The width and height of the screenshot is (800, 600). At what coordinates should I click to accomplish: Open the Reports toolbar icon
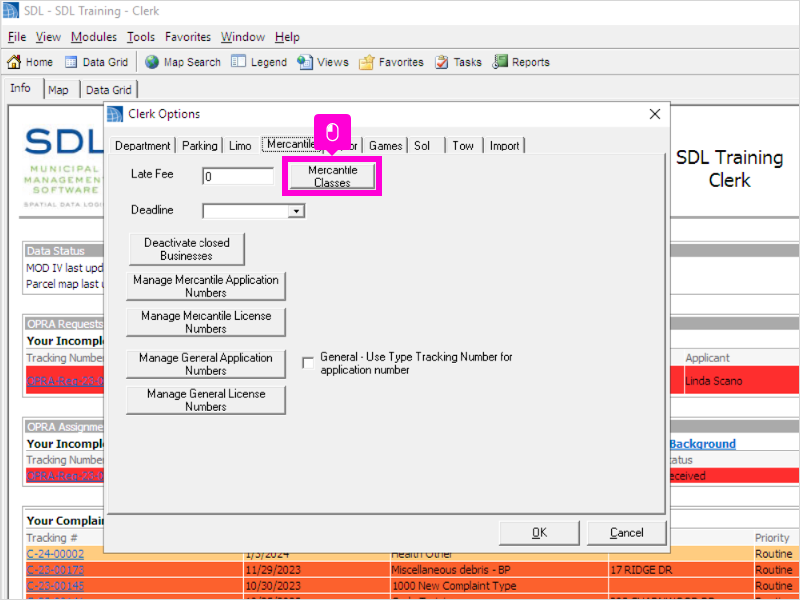[x=500, y=62]
